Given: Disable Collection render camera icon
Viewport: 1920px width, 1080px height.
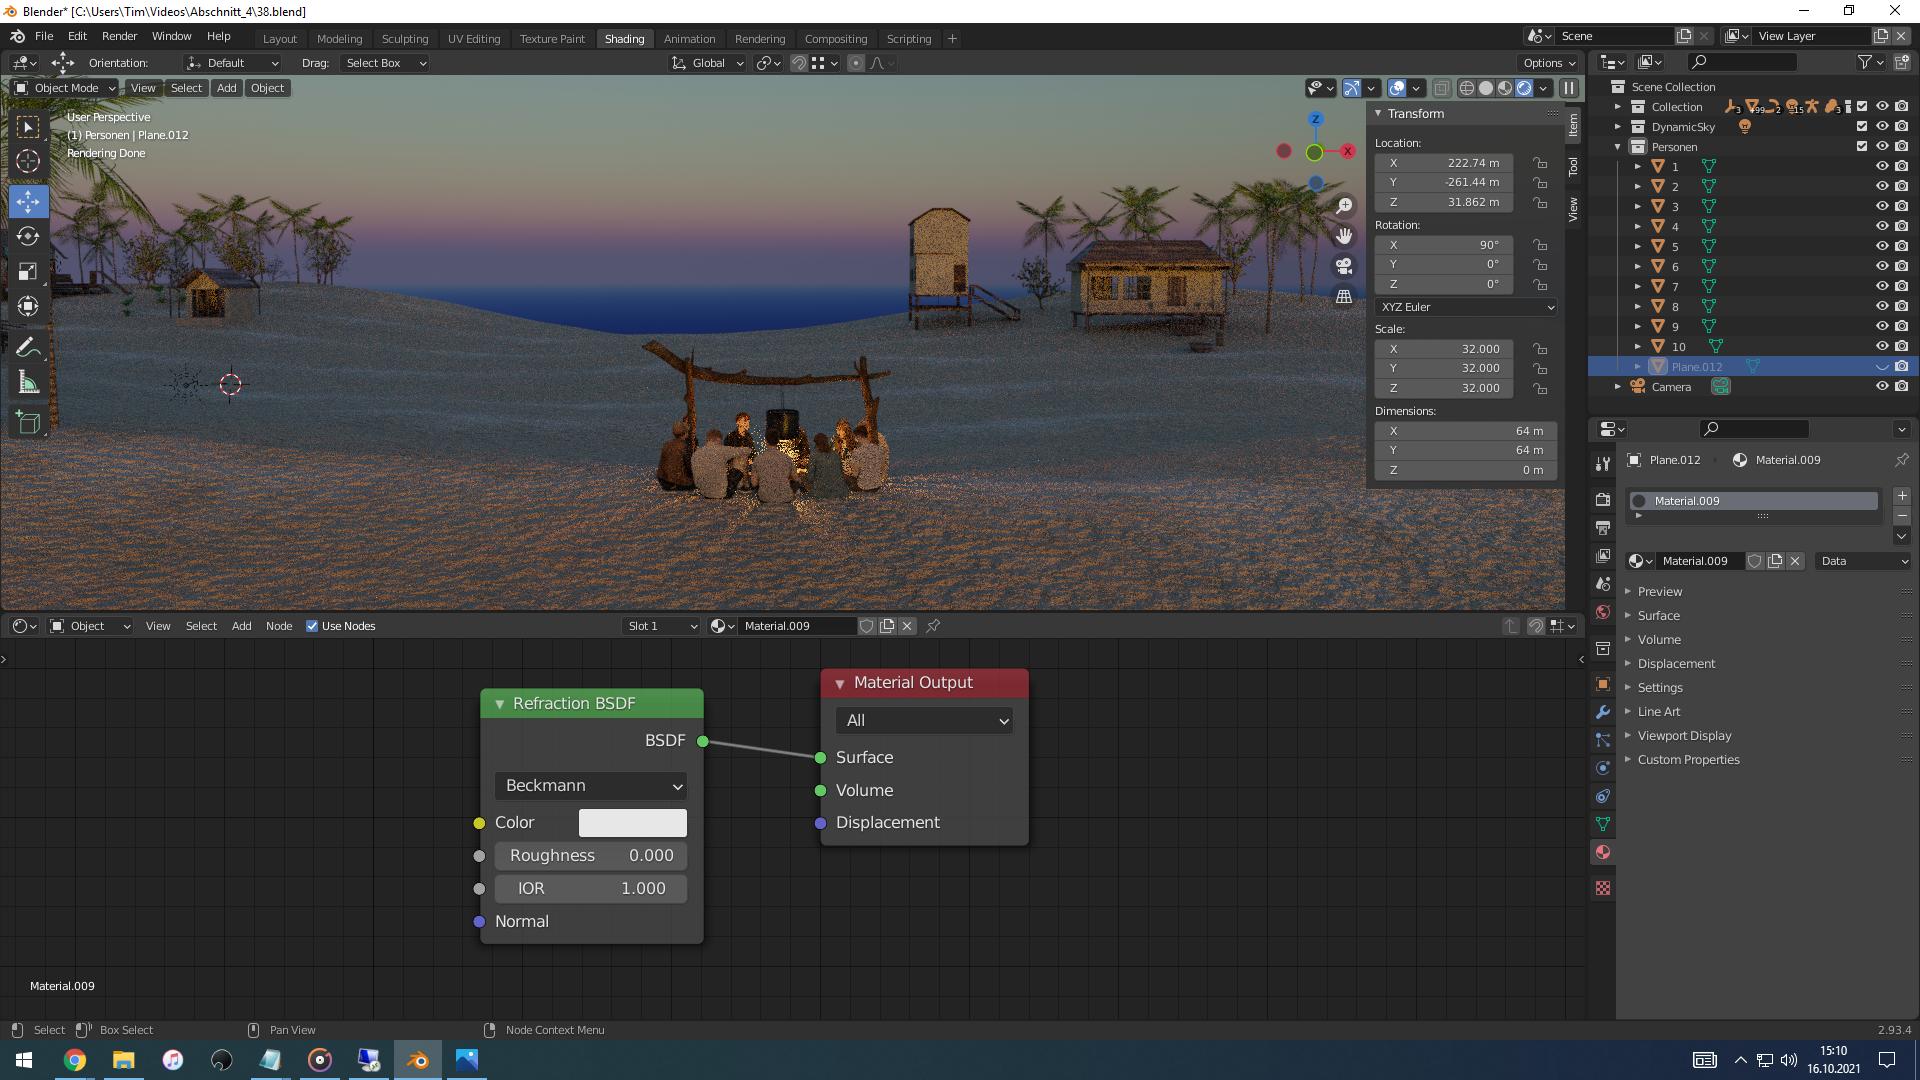Looking at the screenshot, I should 1901,106.
